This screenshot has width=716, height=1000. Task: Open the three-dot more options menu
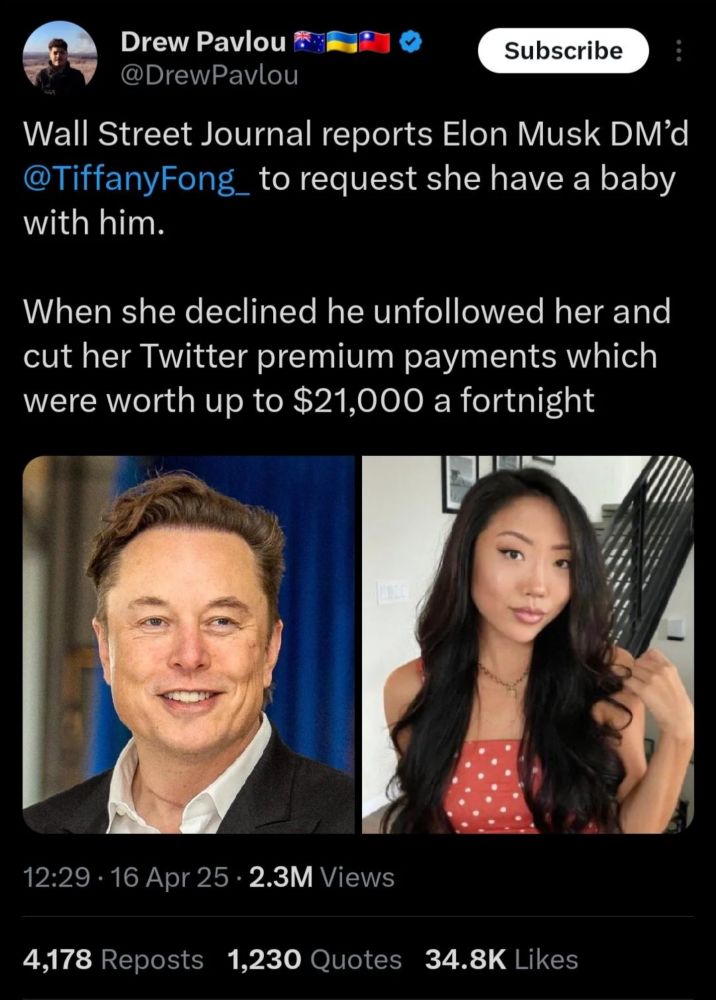(680, 50)
